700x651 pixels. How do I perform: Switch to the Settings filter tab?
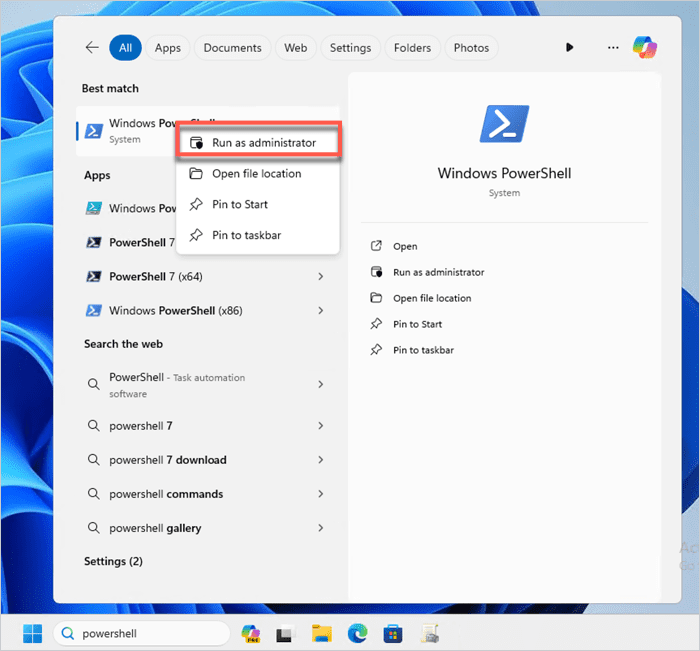(350, 48)
